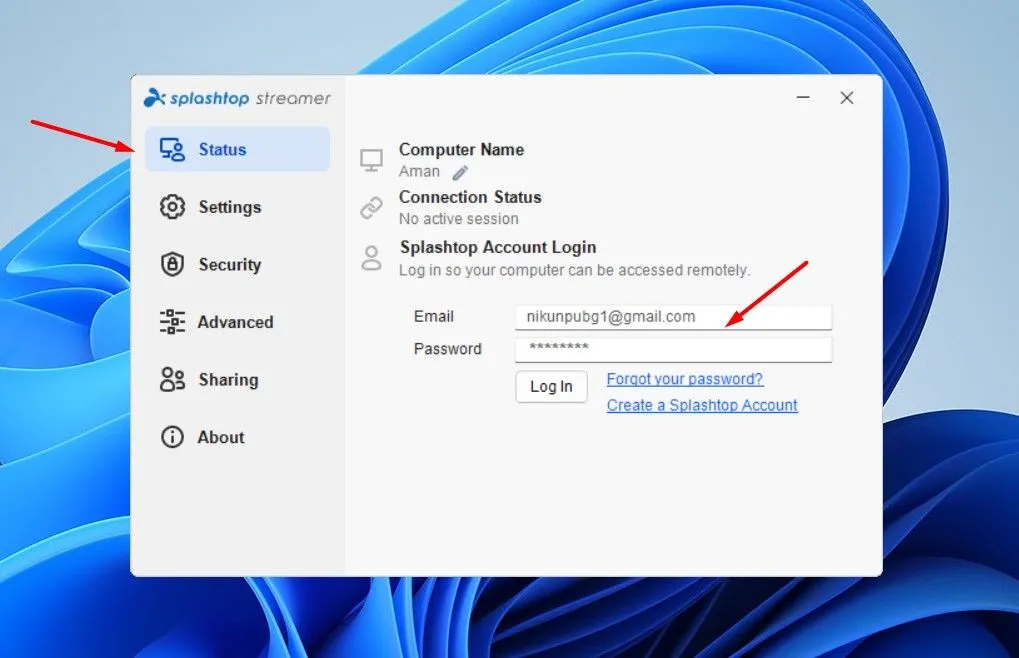Focus the Email input field

(x=672, y=317)
